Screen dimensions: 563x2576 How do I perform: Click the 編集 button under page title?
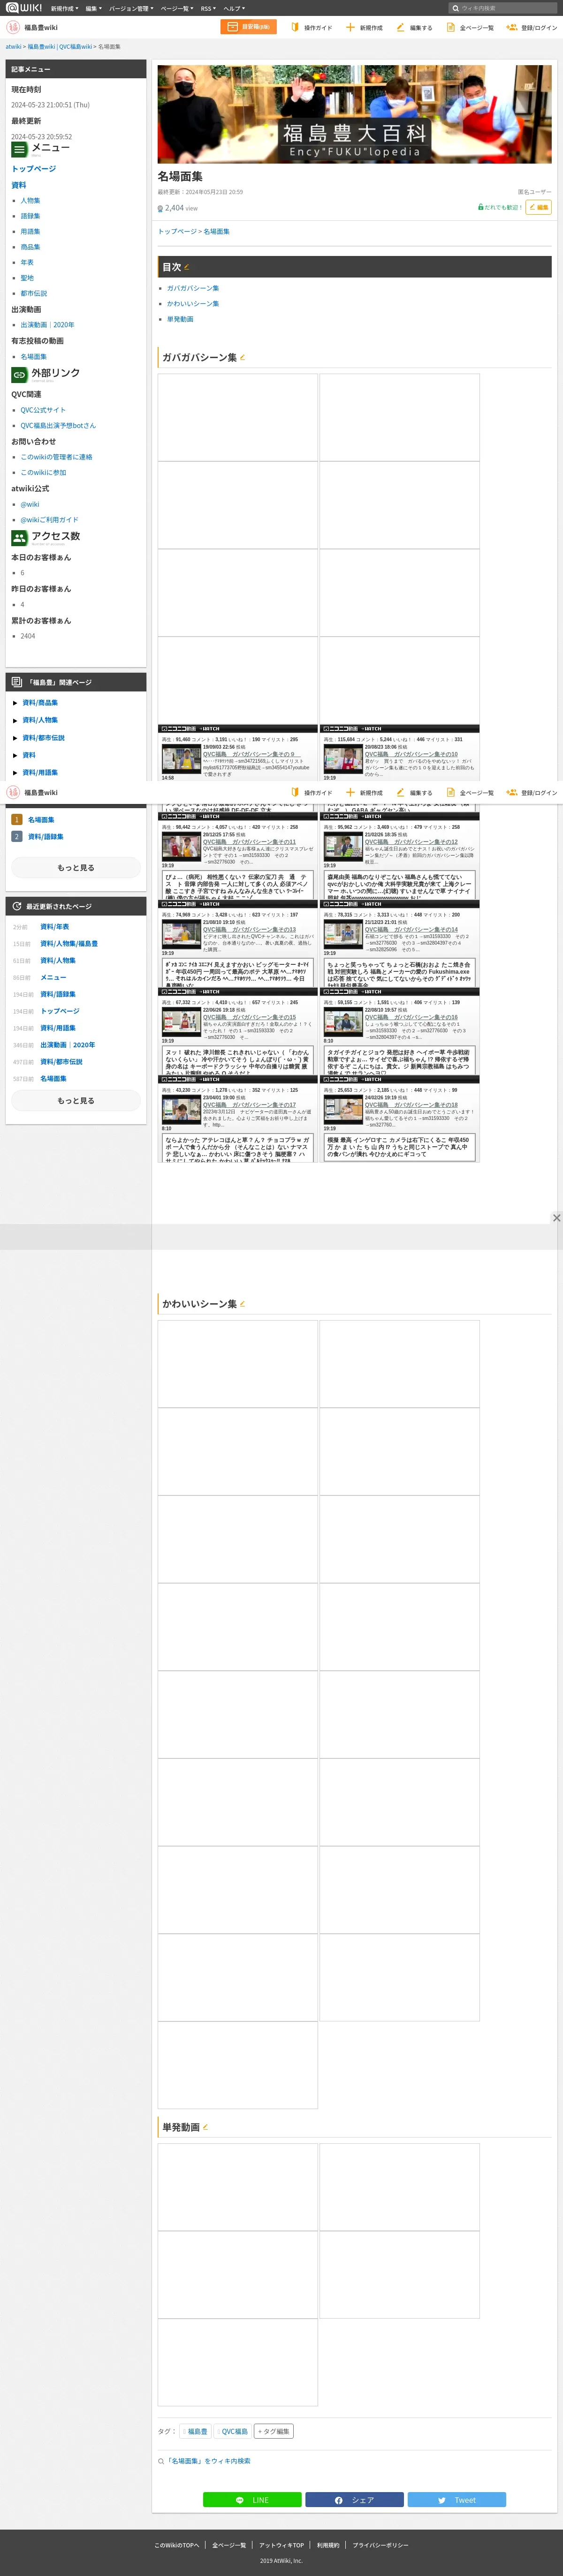[539, 207]
